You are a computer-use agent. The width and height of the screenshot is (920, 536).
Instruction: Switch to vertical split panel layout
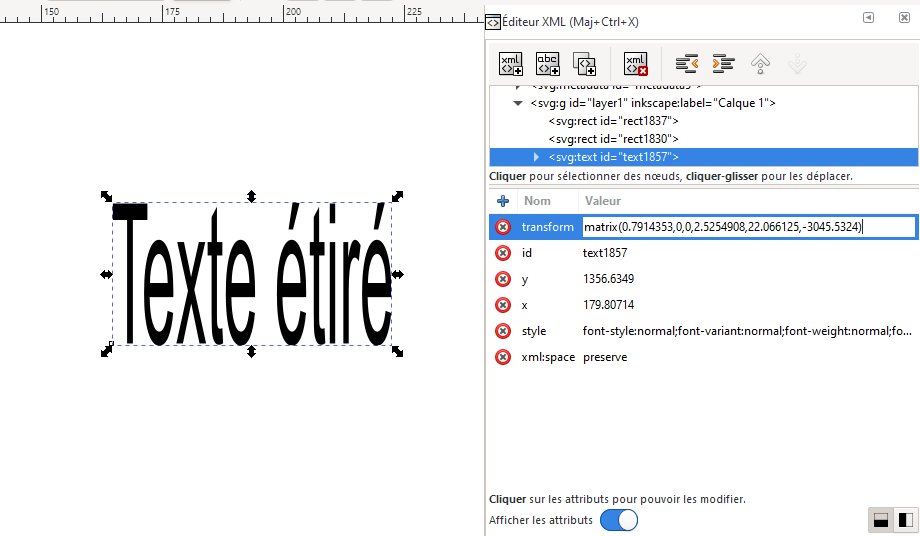pos(905,520)
